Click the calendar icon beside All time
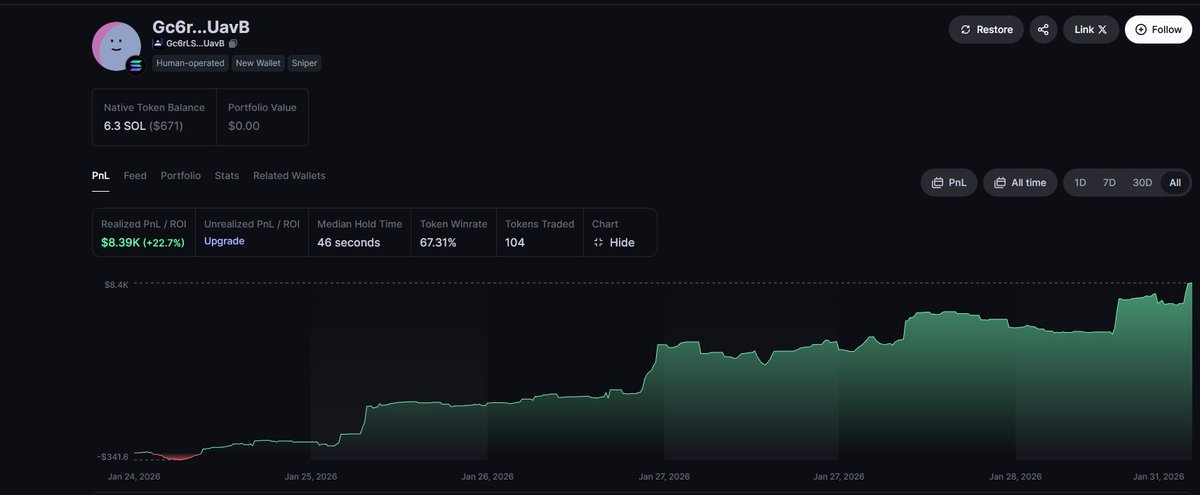Screen dimensions: 1200x495 (x=1000, y=183)
